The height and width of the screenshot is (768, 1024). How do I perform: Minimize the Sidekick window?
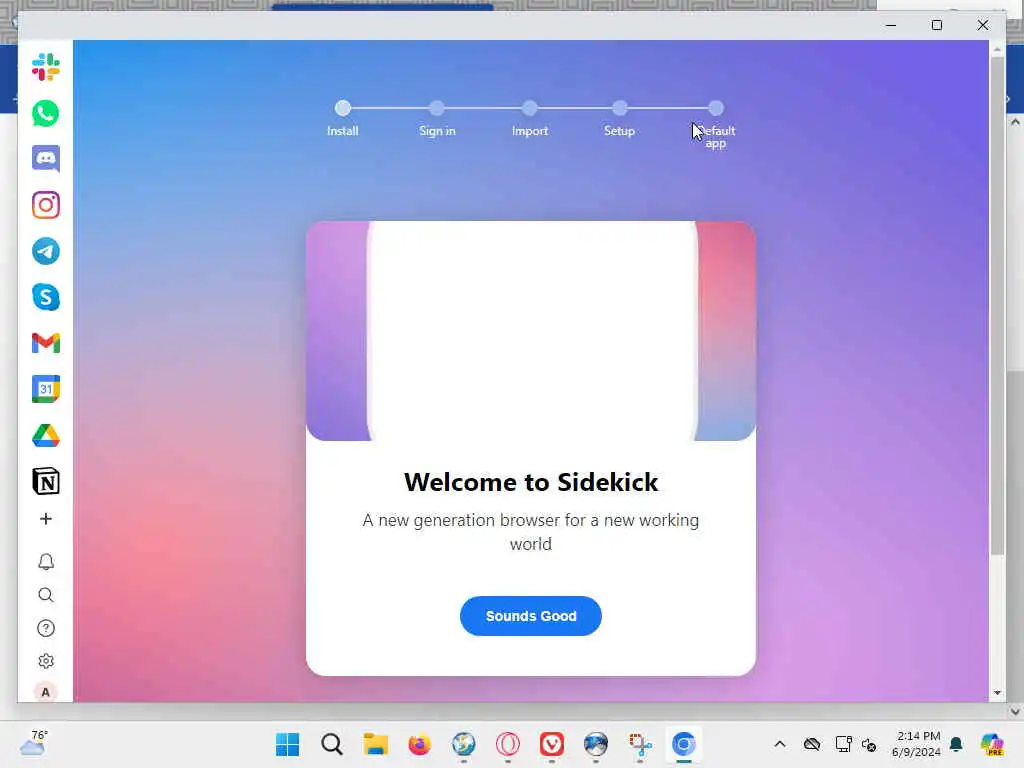coord(891,25)
